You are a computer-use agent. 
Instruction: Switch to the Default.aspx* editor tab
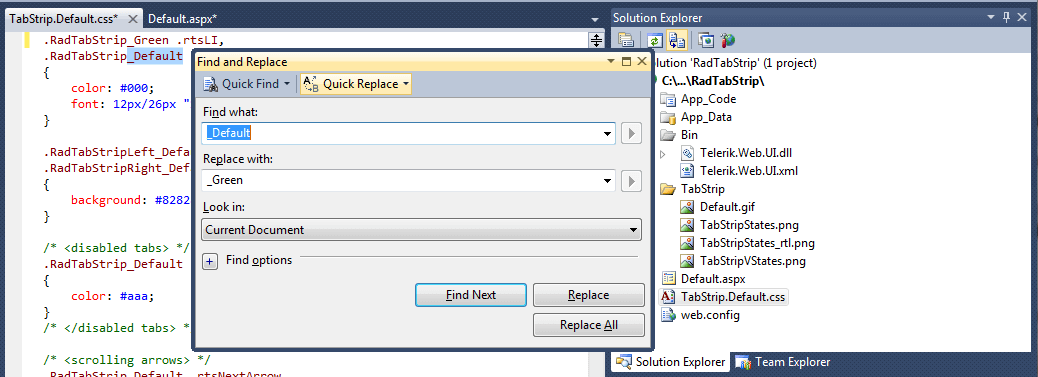coord(182,19)
